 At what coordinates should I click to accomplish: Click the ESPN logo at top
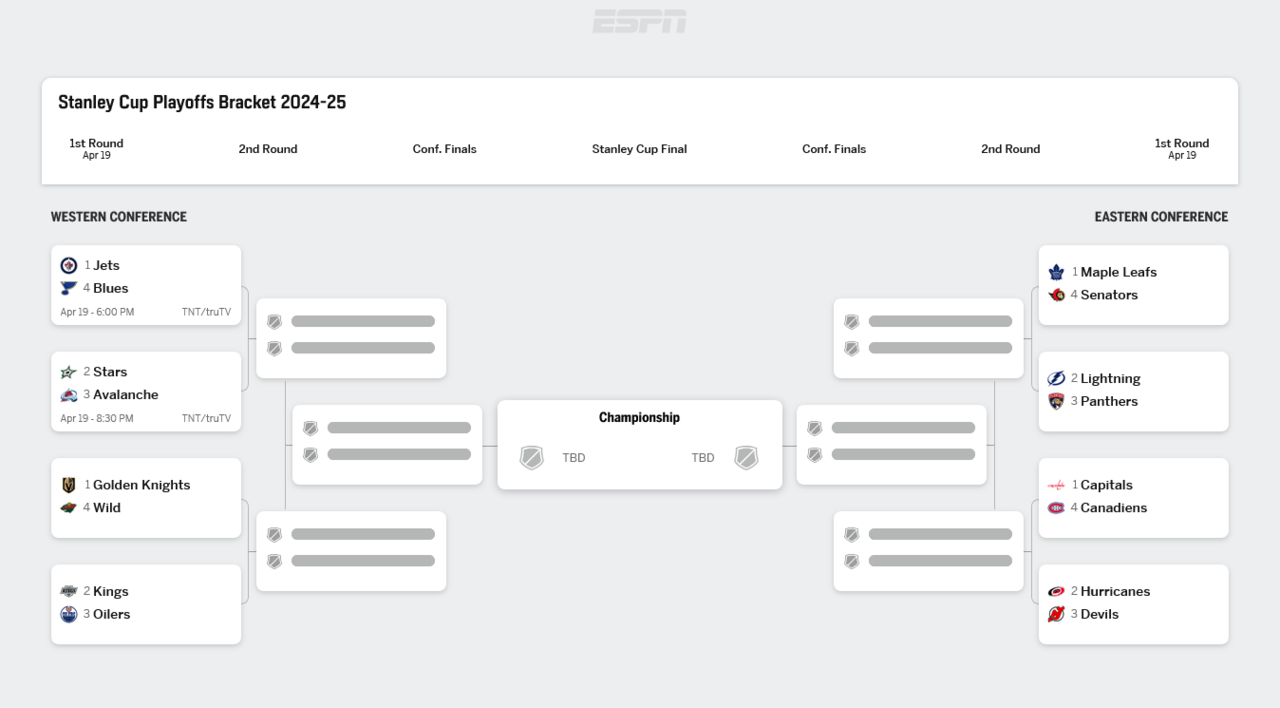639,21
